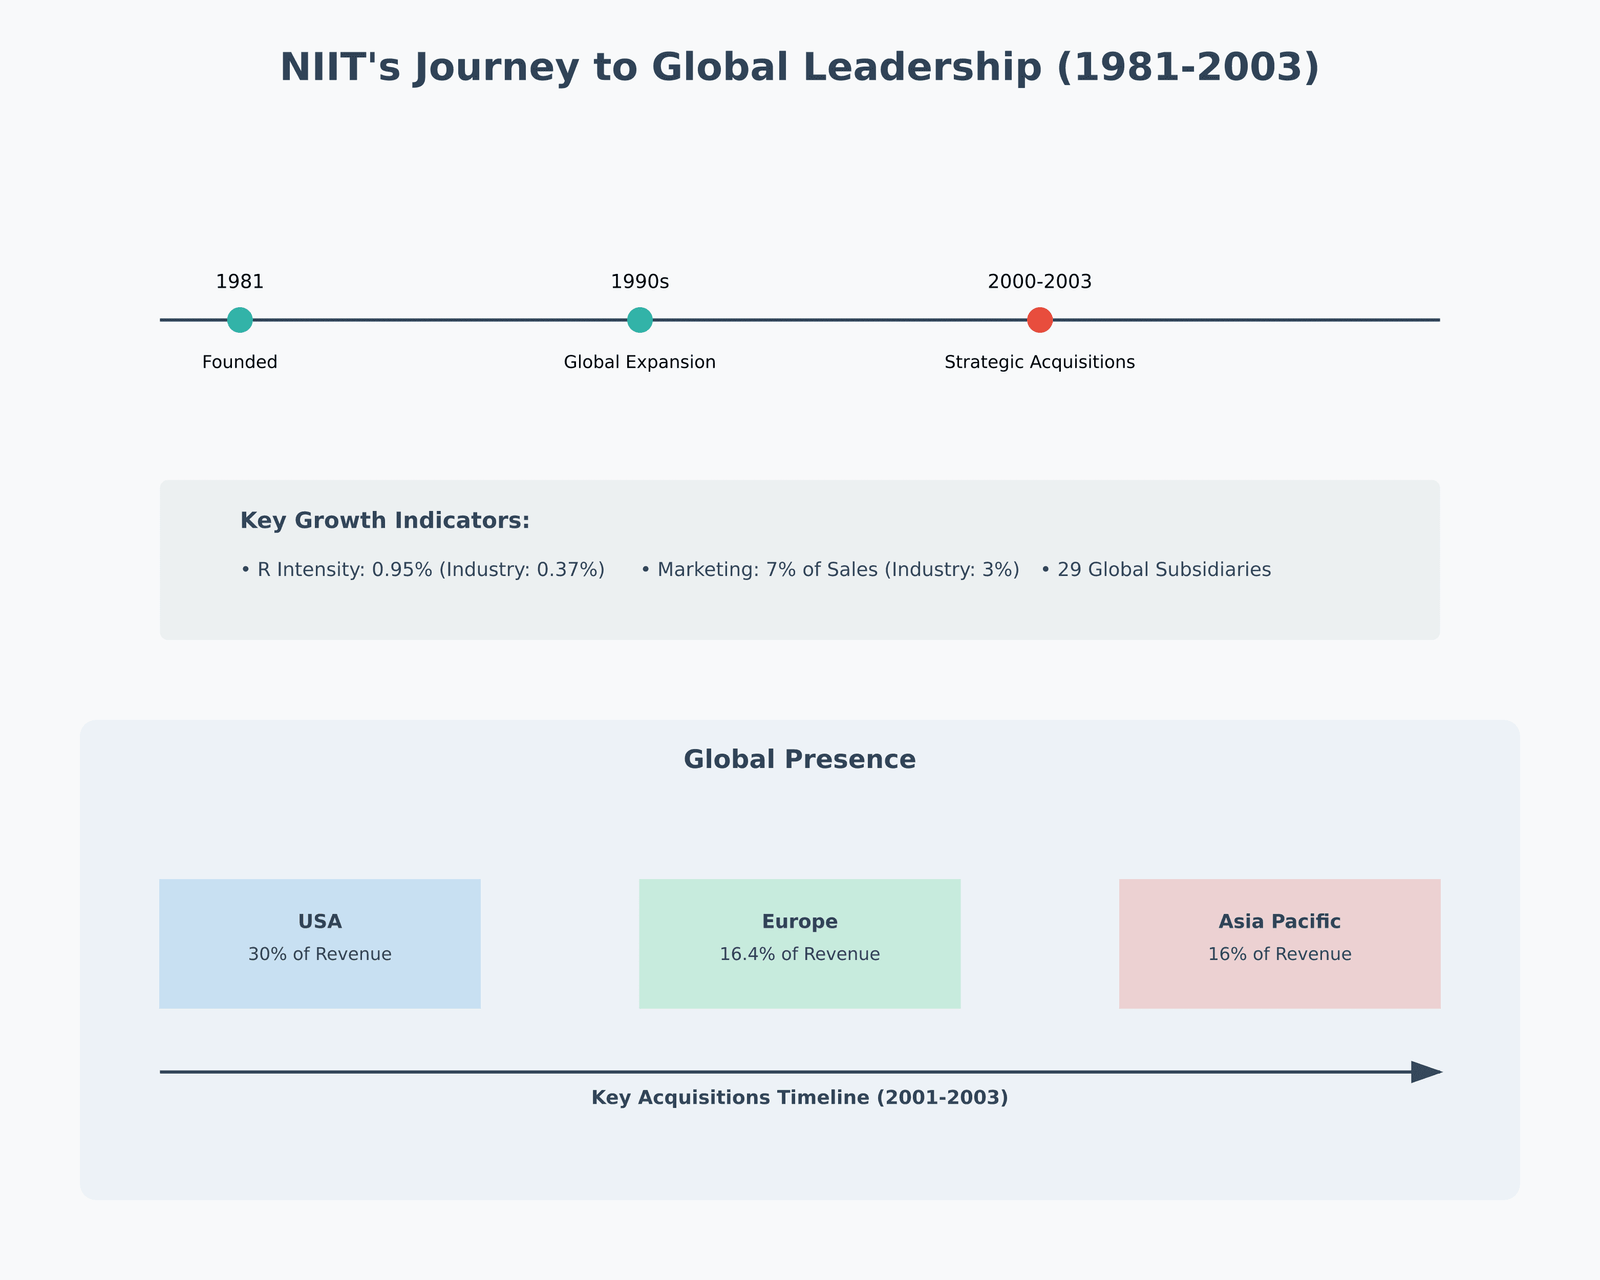The width and height of the screenshot is (1600, 1280).
Task: Click 'Marketing: 7% of Sales (Industry: 3%)' bullet
Action: pos(830,570)
